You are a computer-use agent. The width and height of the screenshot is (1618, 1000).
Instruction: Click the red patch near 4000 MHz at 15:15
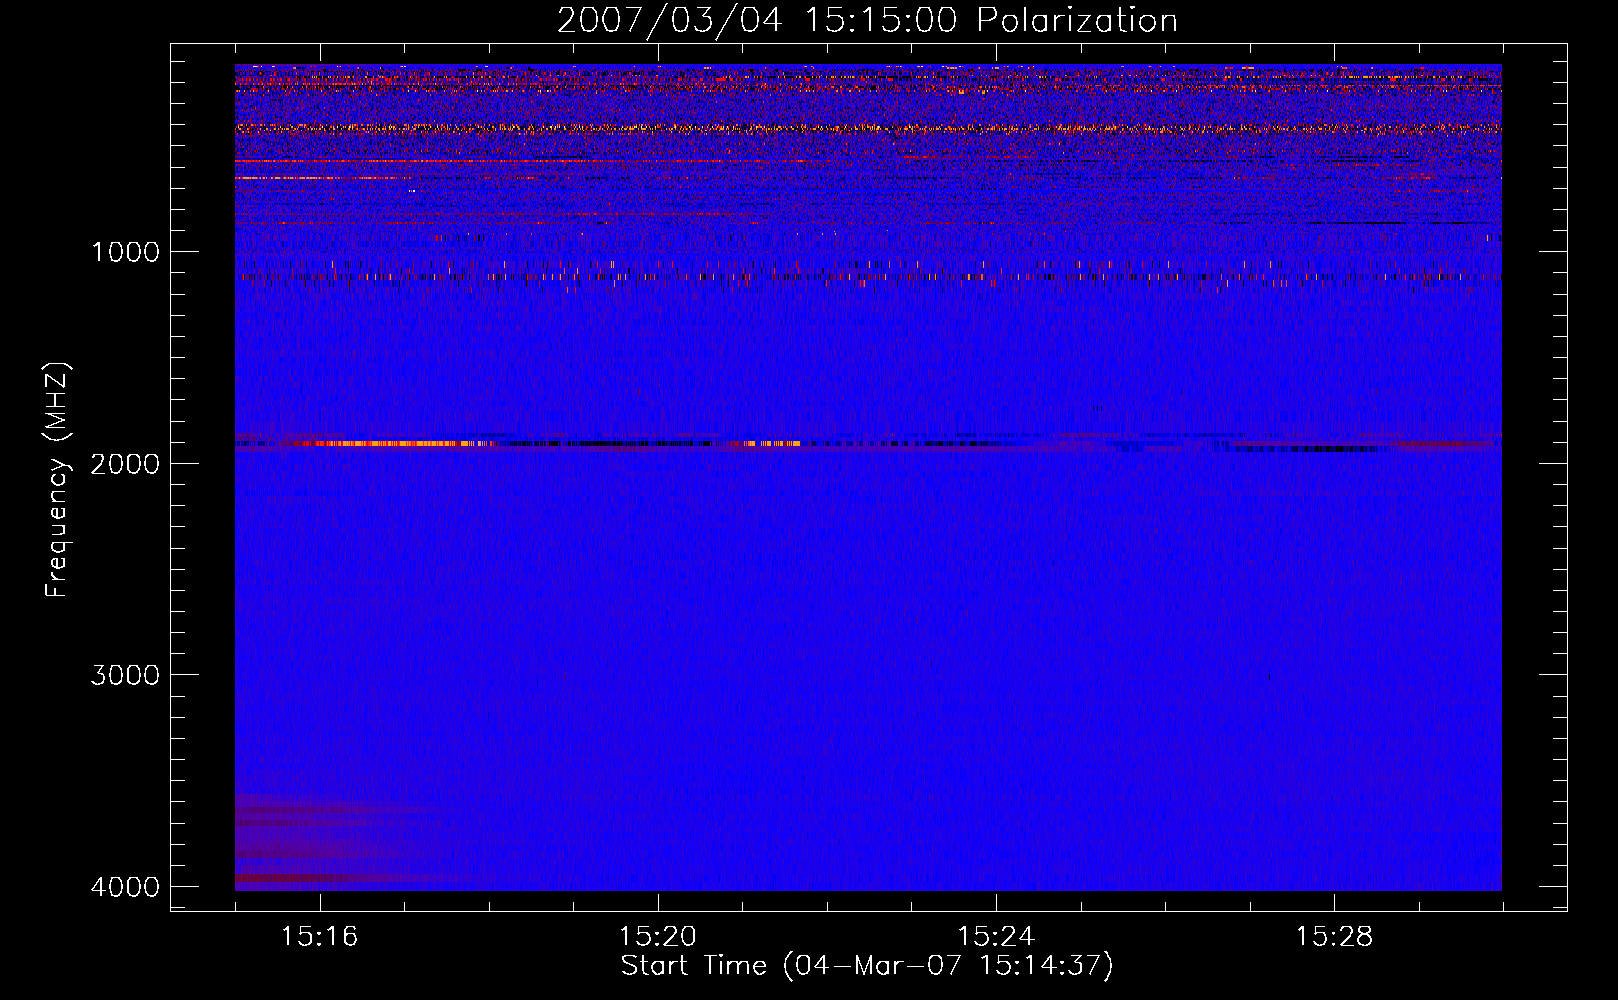pyautogui.click(x=300, y=877)
